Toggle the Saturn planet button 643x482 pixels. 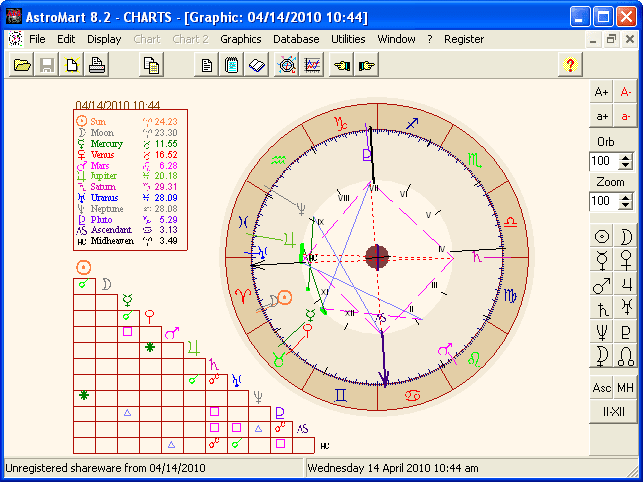(602, 308)
